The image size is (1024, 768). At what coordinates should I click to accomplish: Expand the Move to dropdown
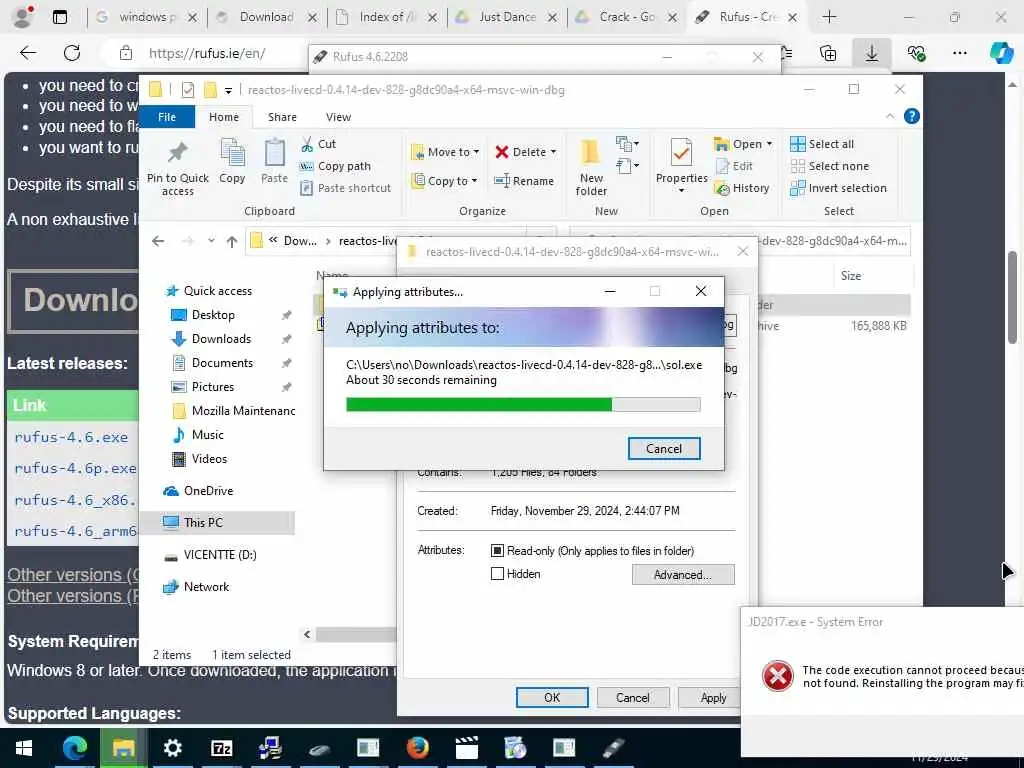point(477,152)
